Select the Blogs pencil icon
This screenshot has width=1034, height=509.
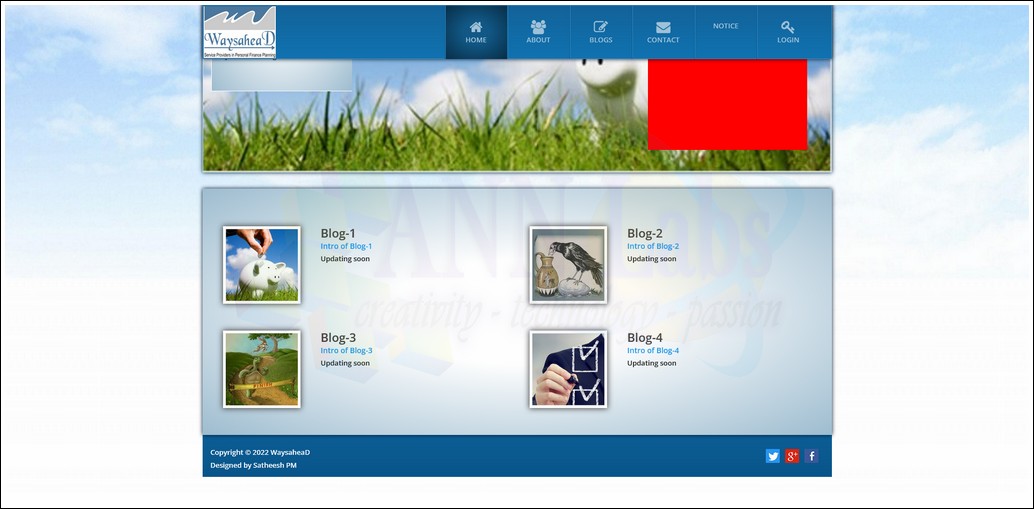(601, 27)
